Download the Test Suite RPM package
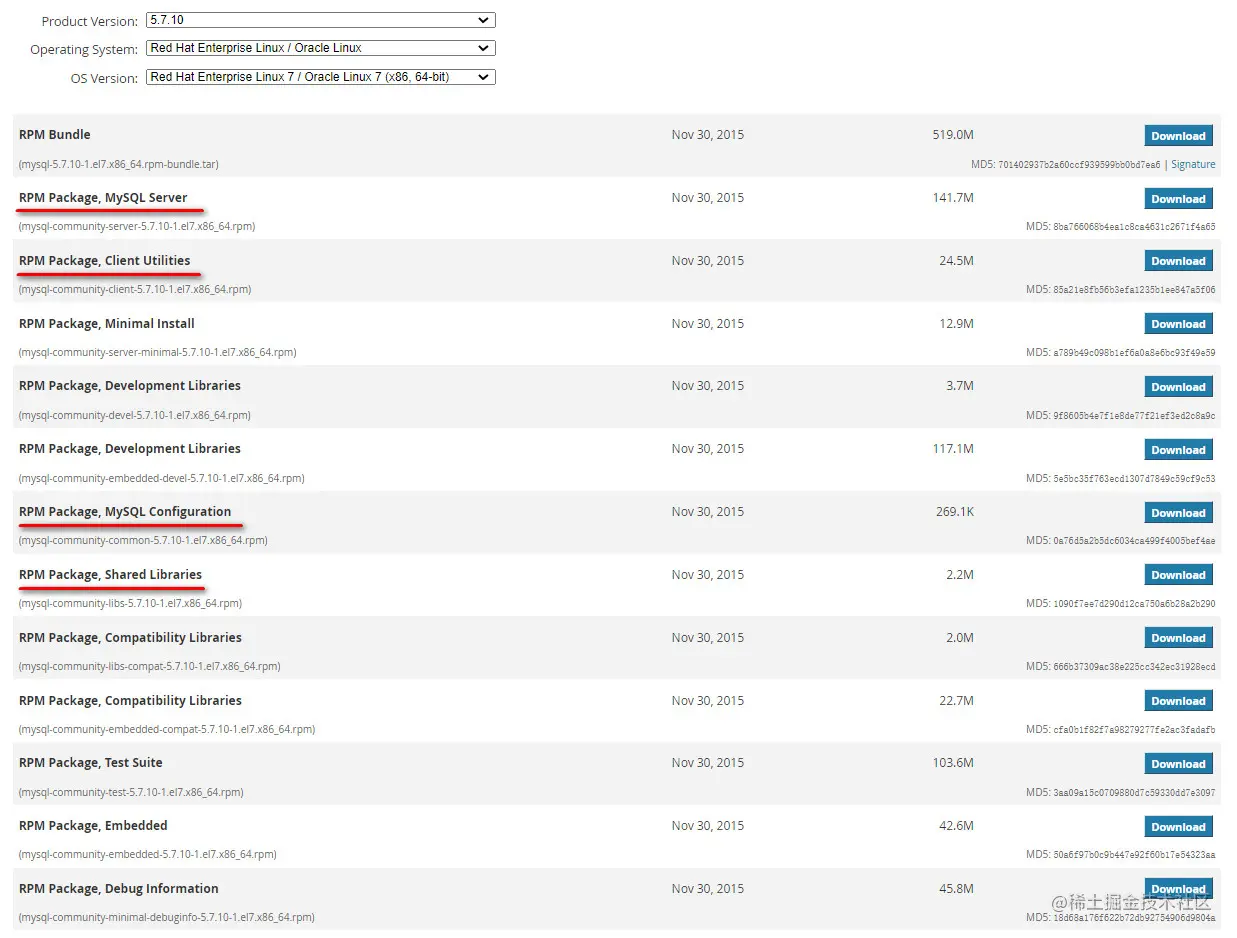 click(x=1178, y=764)
